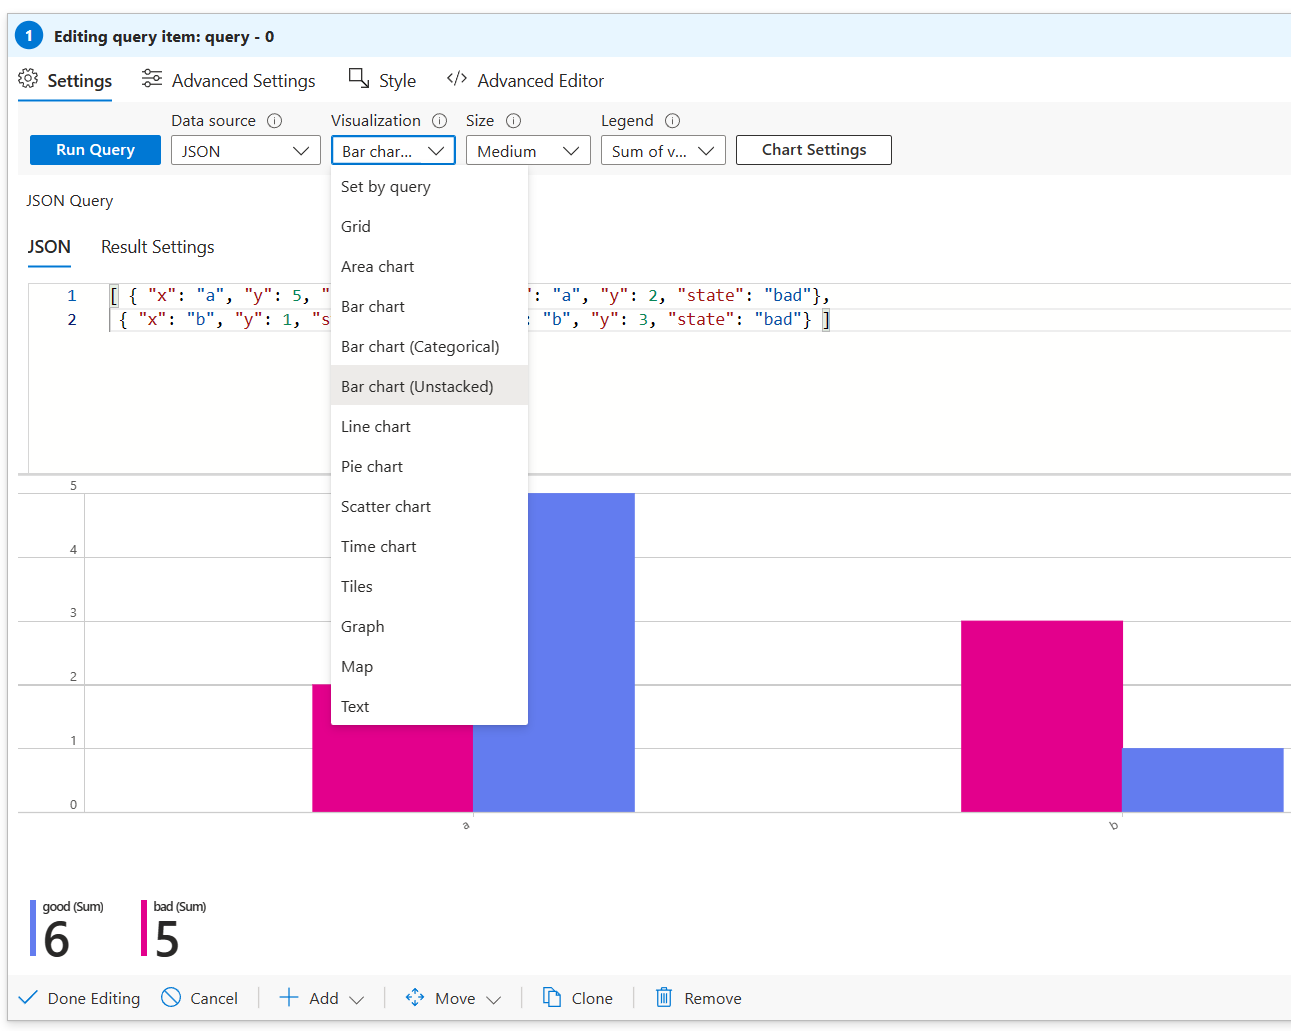1291x1031 pixels.
Task: Click the Remove trash icon
Action: tap(663, 997)
